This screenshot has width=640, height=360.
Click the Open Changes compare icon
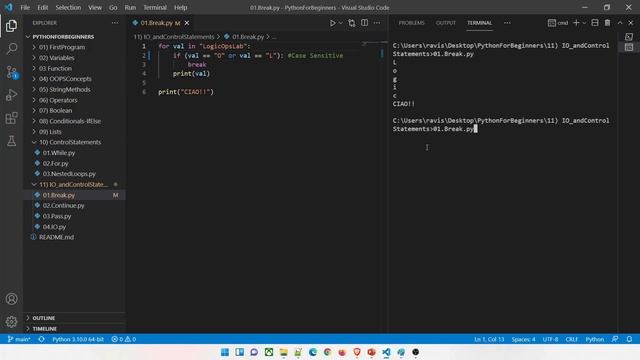[x=352, y=23]
